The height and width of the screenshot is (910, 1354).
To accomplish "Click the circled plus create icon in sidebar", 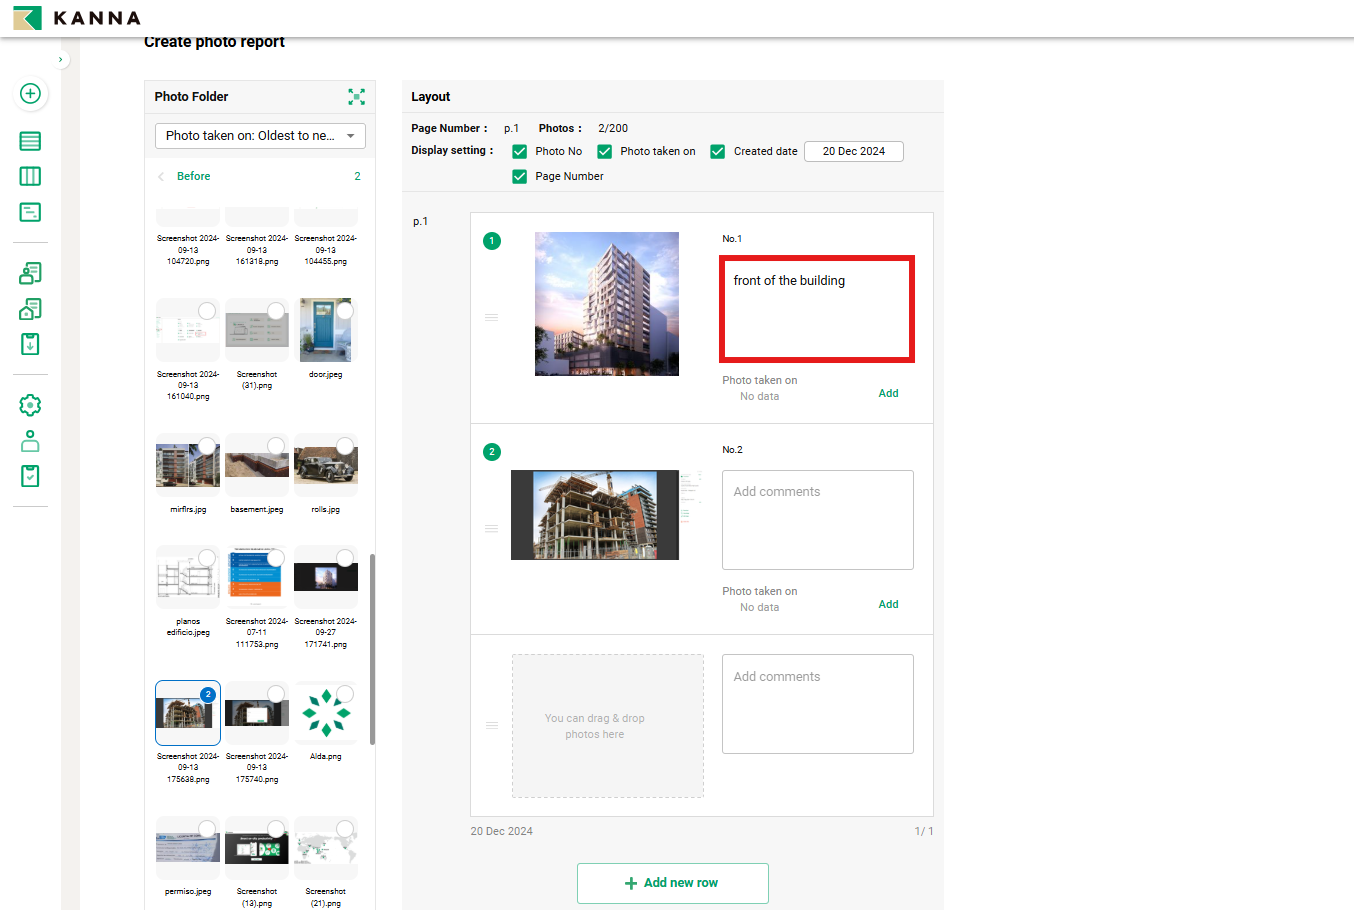I will coord(30,93).
